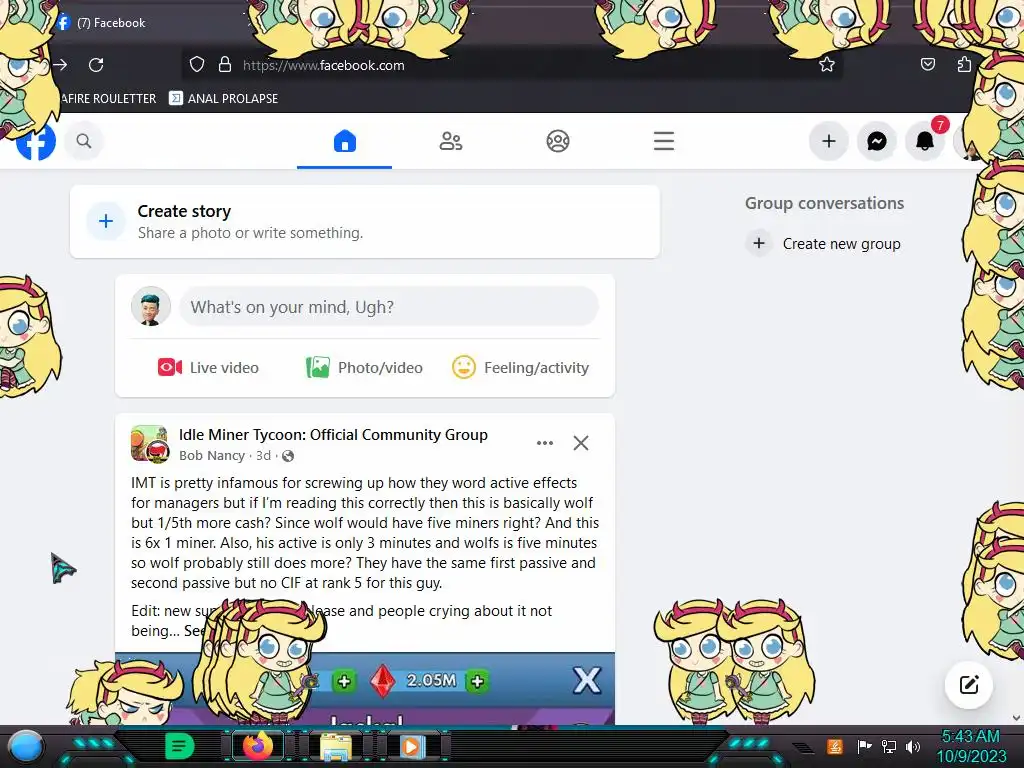This screenshot has width=1024, height=768.
Task: Open Idle Miner Tycoon group link
Action: (333, 435)
